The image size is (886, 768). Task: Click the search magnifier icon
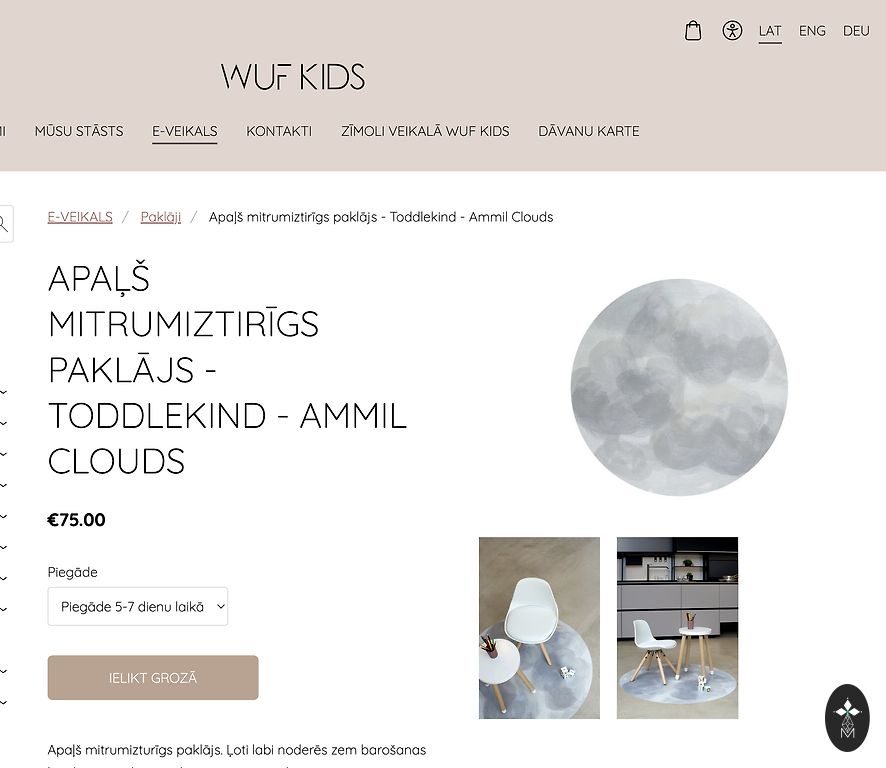3,224
